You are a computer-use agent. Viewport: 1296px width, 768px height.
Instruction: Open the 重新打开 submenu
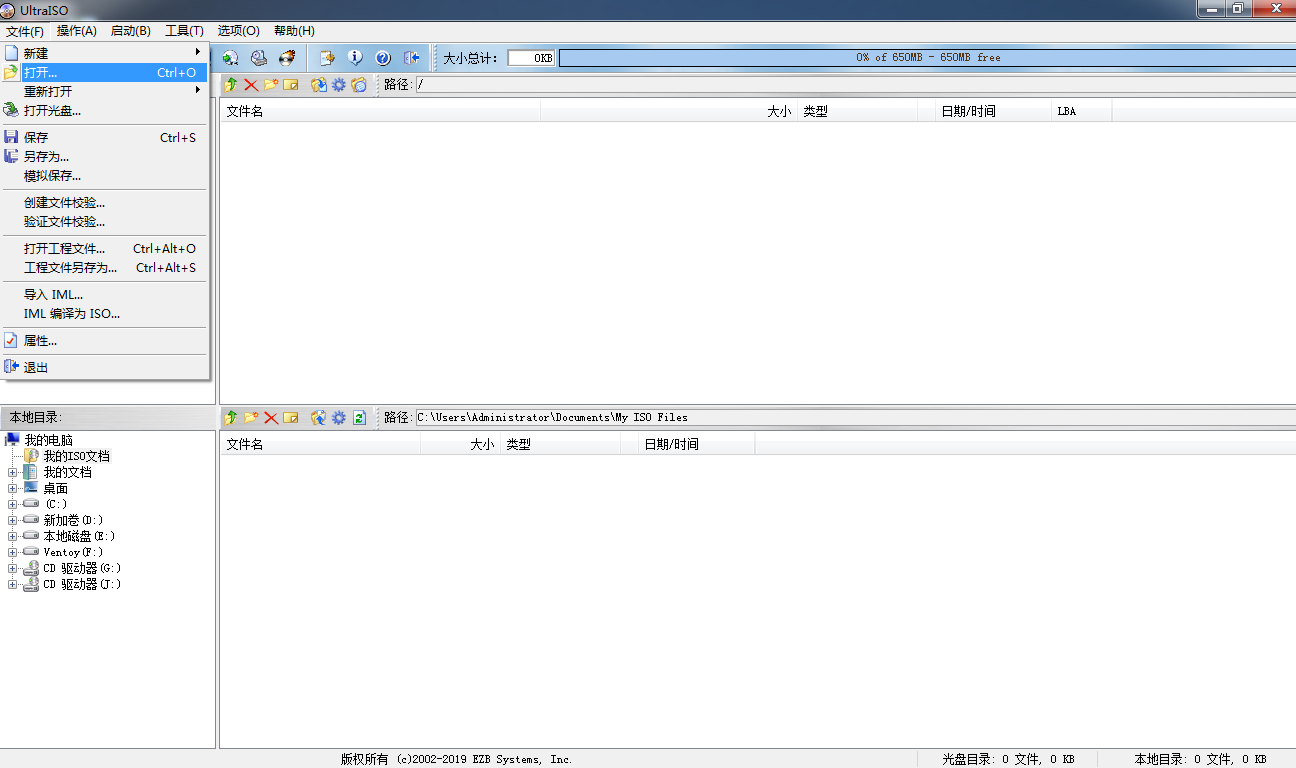(x=104, y=91)
